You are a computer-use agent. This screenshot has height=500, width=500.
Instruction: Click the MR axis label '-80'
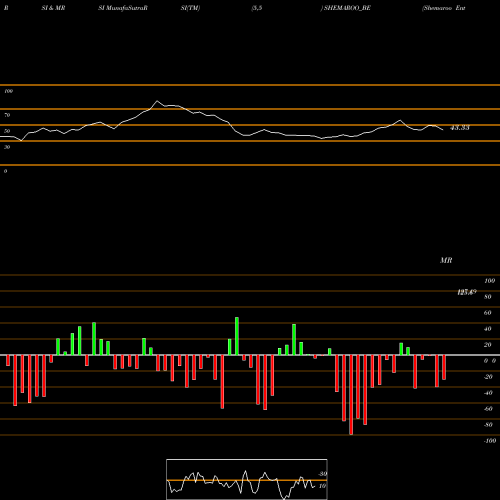pos(488,425)
